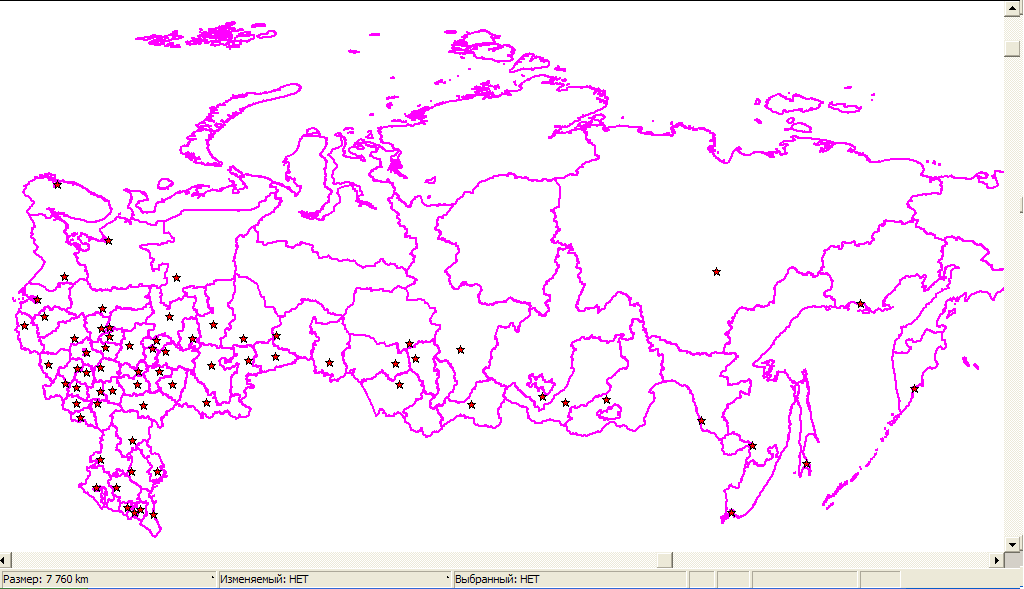Click the horizontal scrollbar left arrow

tap(5, 560)
